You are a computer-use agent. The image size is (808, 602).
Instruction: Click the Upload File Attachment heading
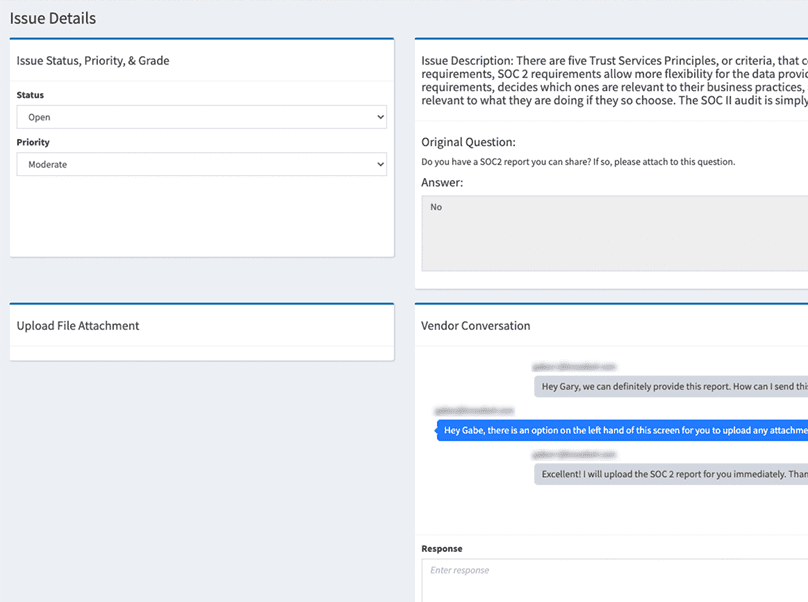coord(78,326)
